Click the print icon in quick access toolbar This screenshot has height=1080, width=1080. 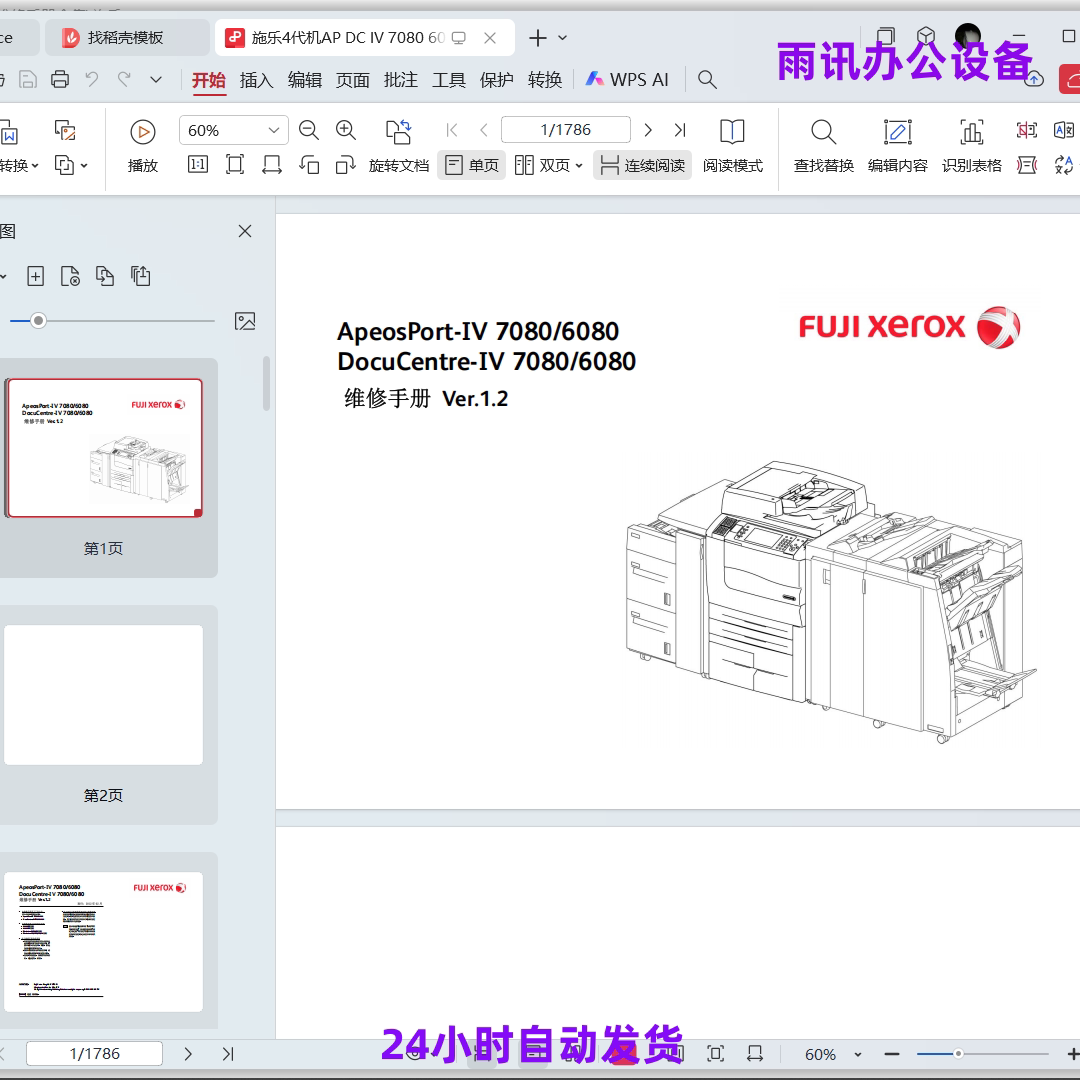click(60, 79)
